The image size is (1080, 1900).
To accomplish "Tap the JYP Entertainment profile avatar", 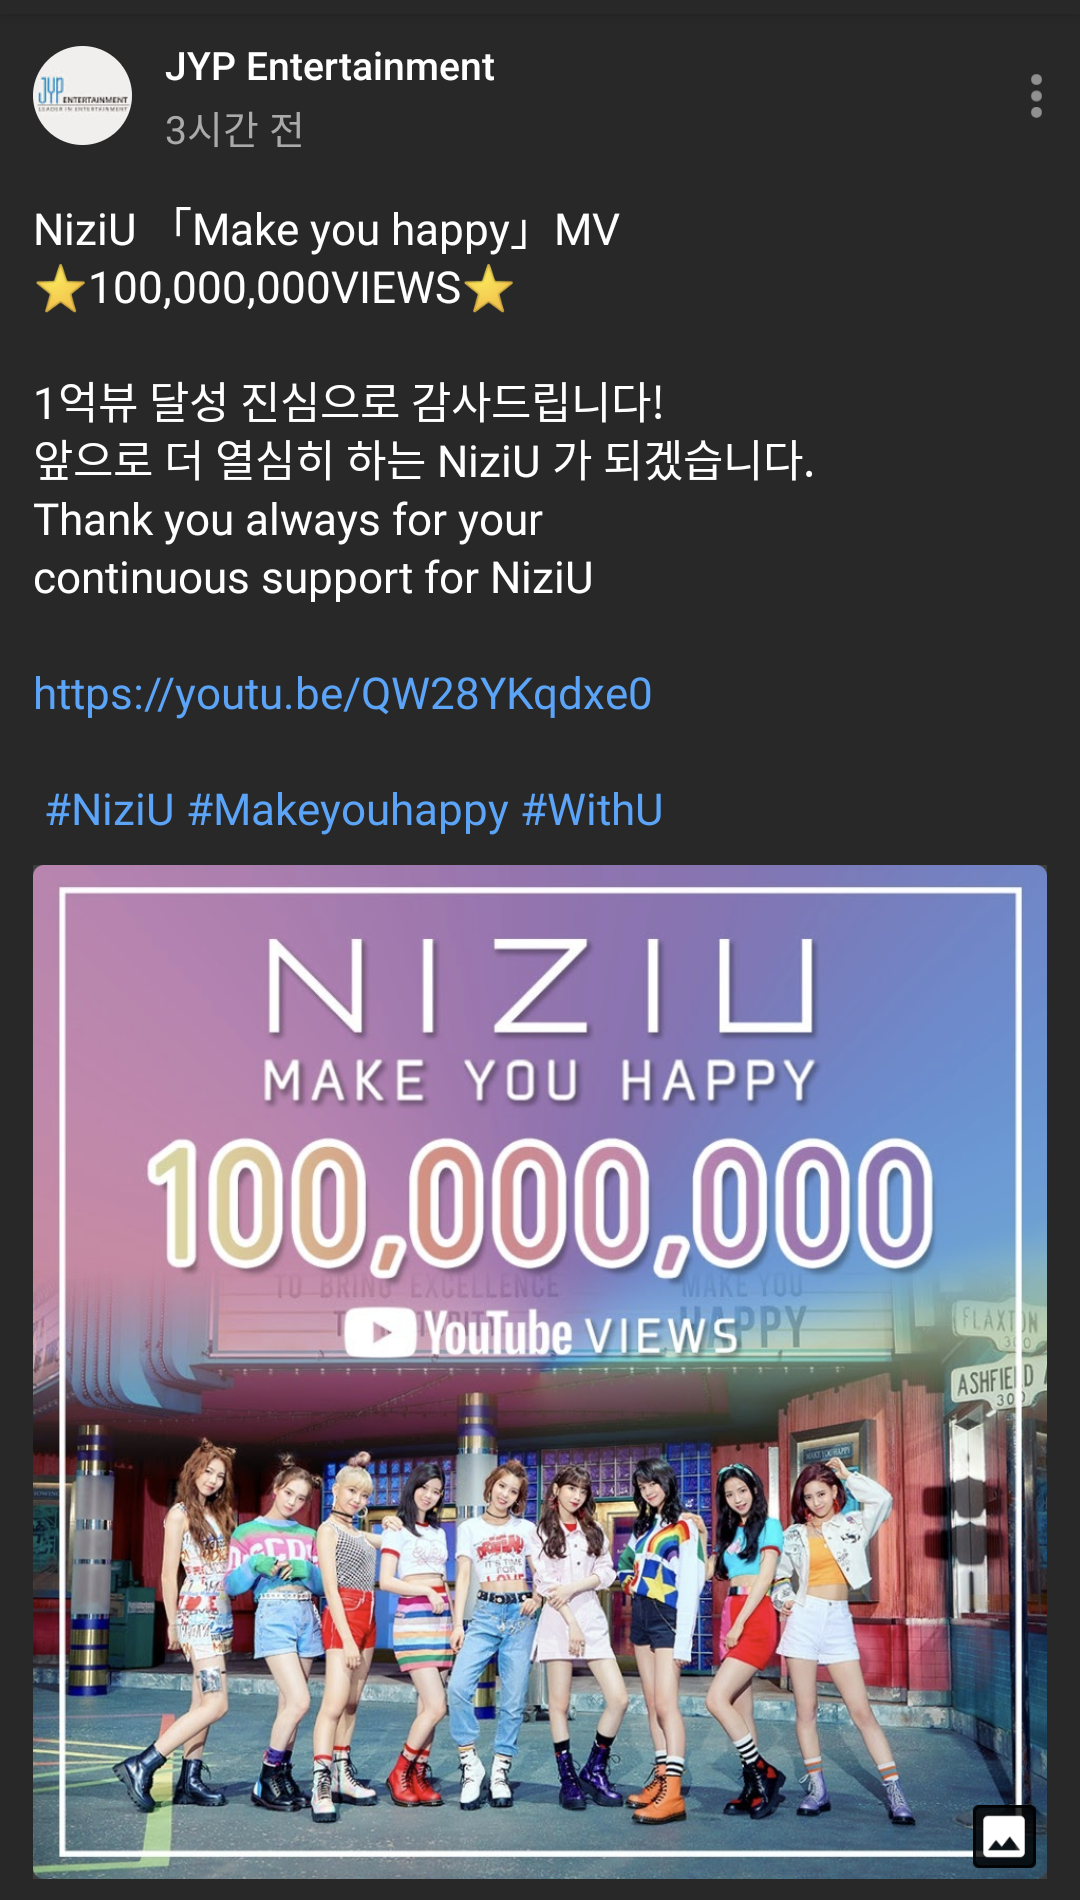I will click(83, 96).
